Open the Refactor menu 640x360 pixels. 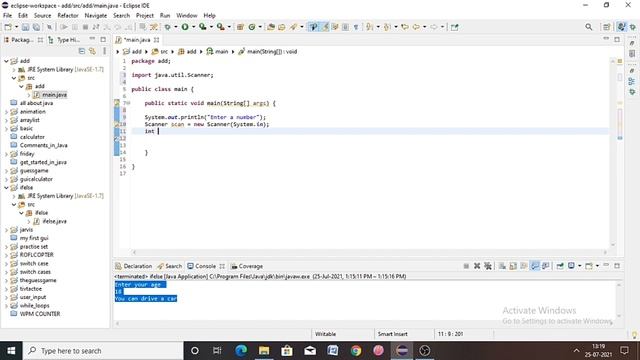[68, 16]
